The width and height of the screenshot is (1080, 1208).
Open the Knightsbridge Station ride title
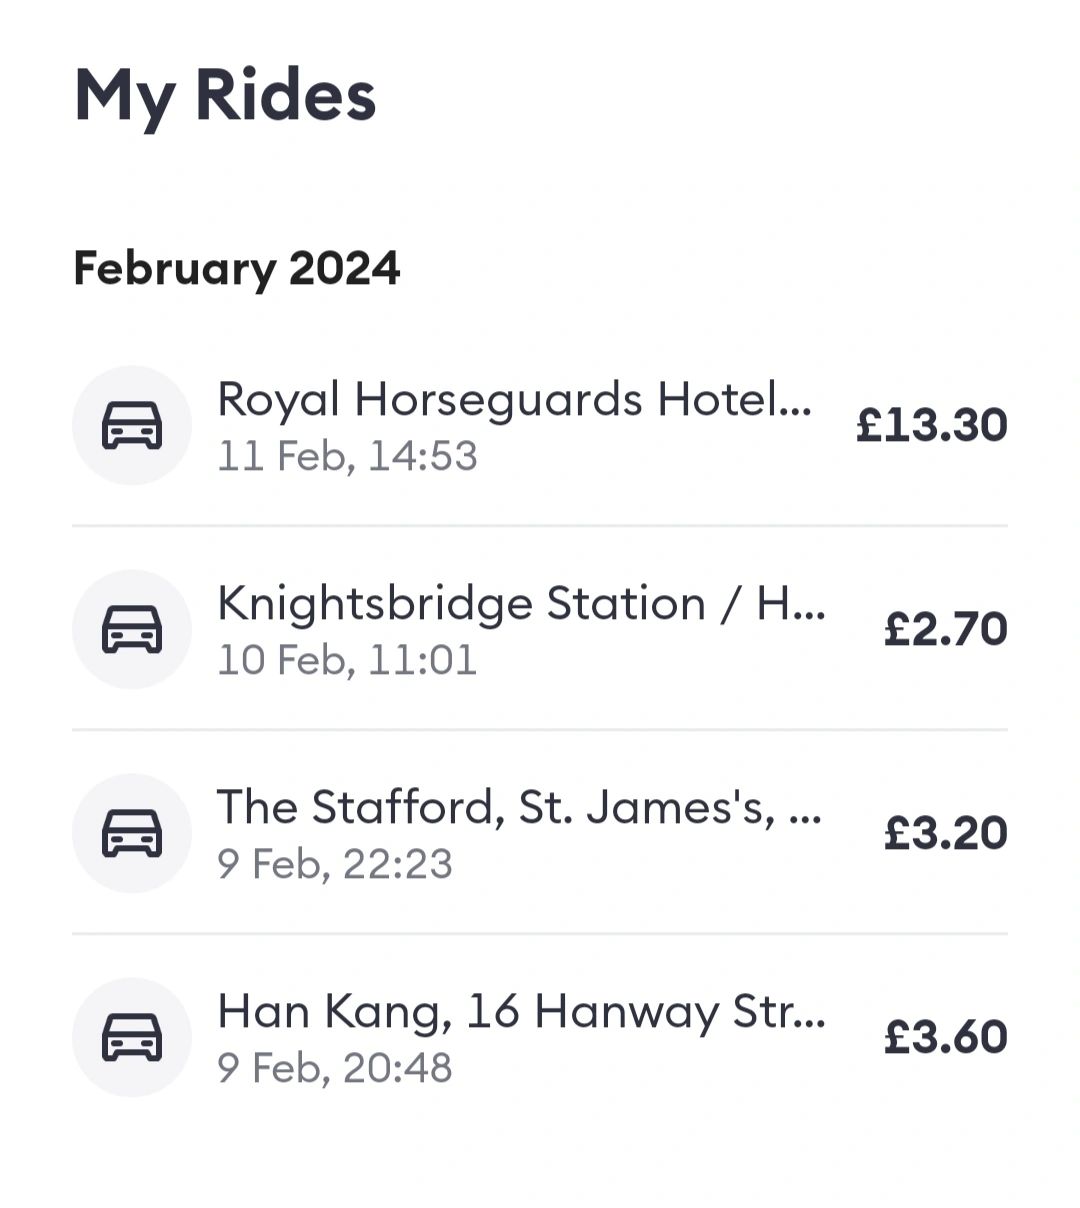(x=521, y=604)
